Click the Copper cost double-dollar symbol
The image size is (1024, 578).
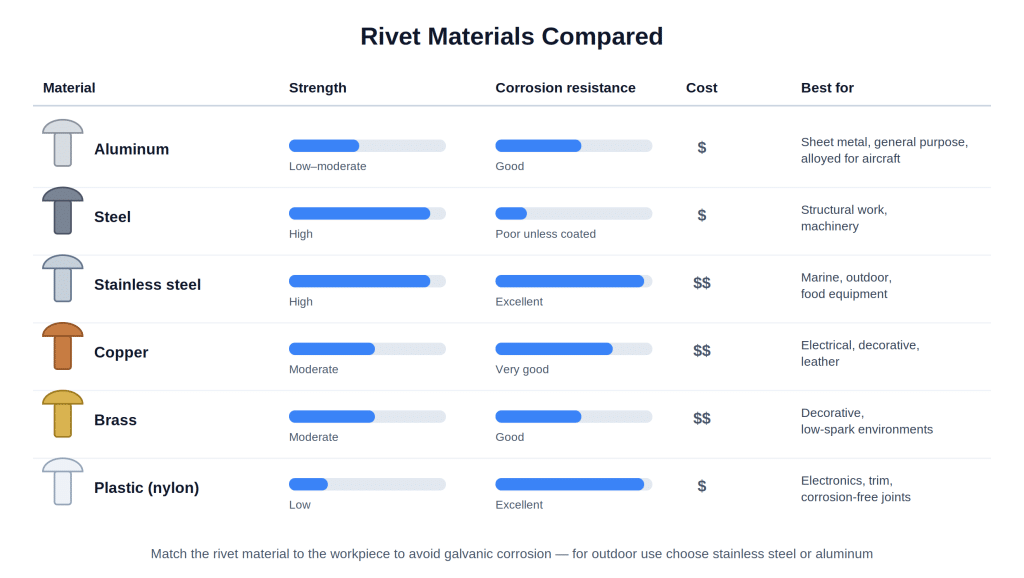click(701, 351)
